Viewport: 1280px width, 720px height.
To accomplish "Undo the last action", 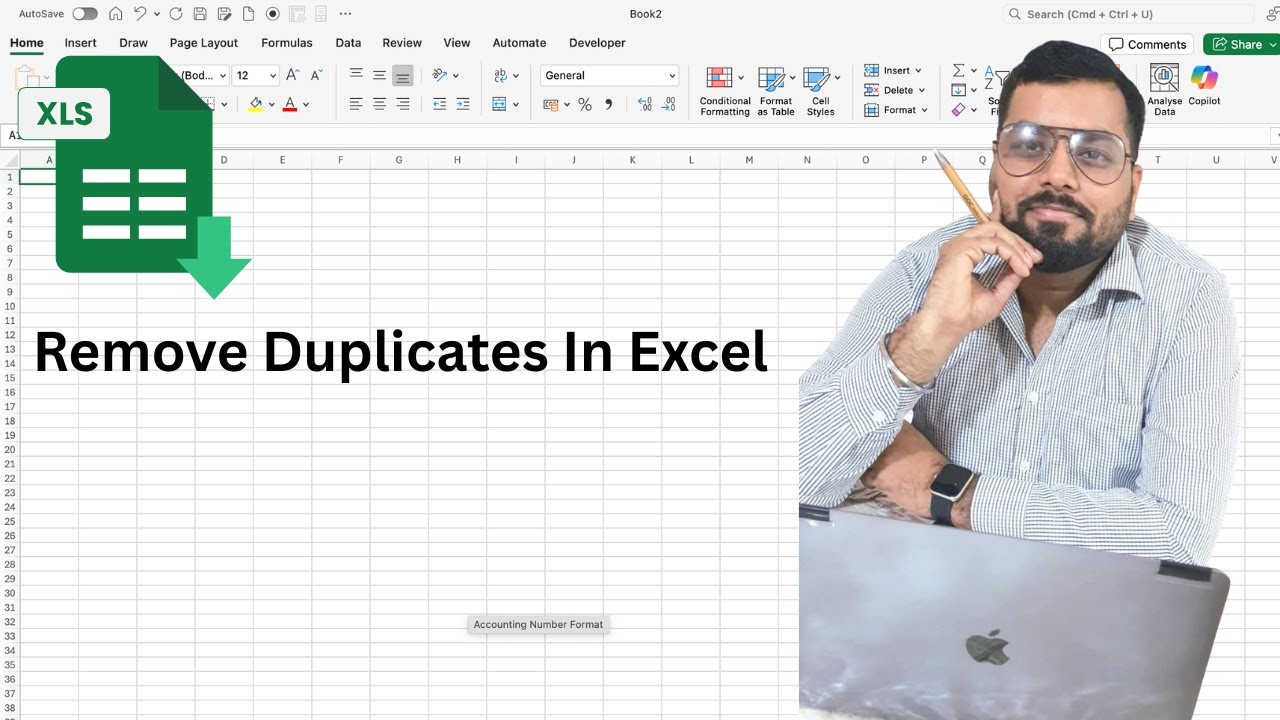I will click(140, 14).
